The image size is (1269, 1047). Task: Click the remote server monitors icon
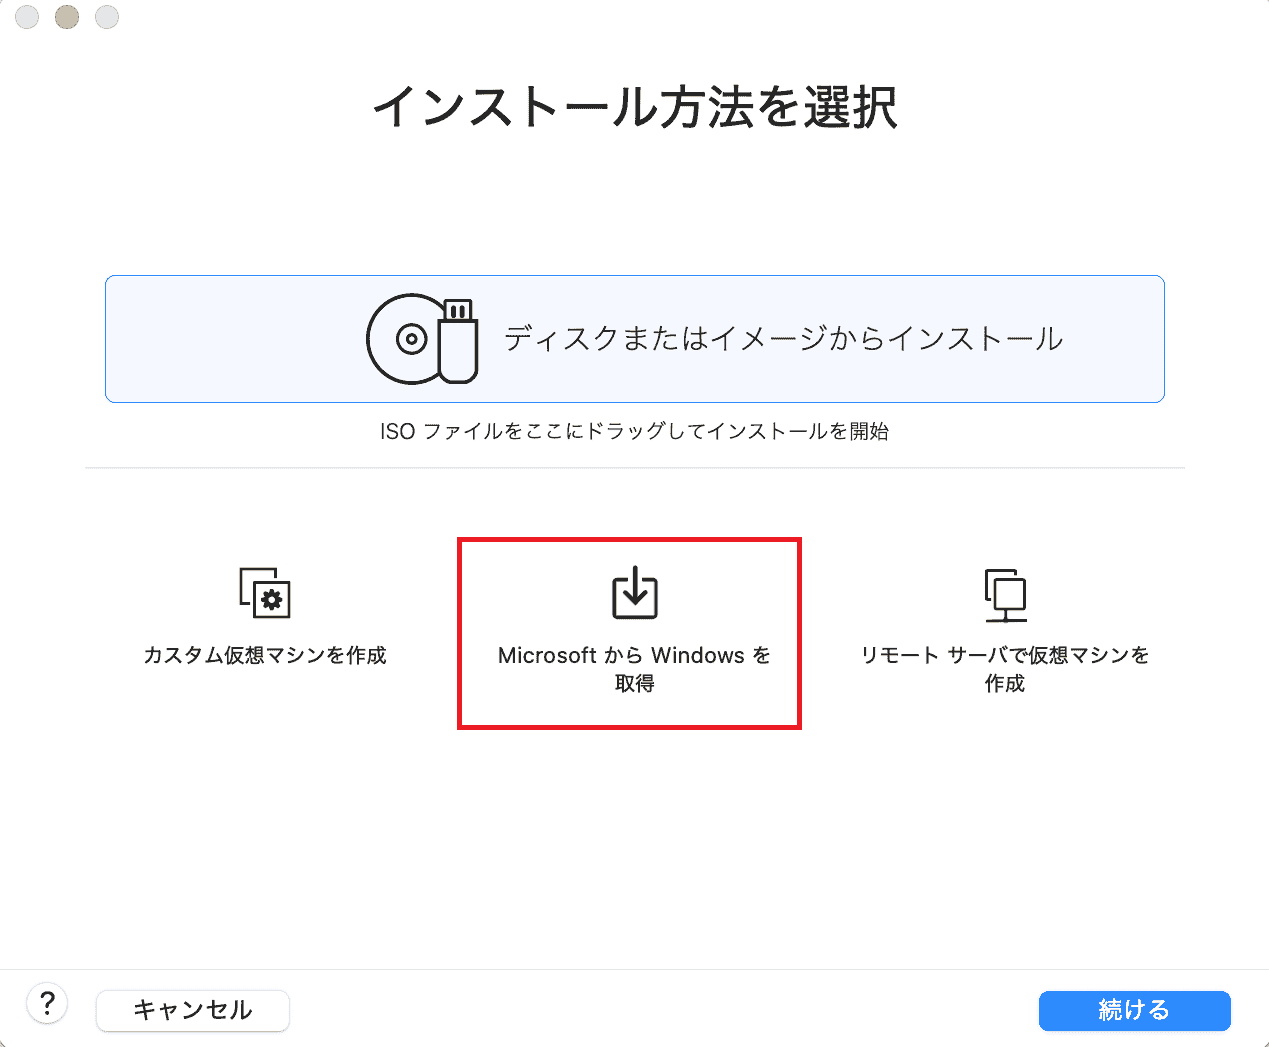1005,595
